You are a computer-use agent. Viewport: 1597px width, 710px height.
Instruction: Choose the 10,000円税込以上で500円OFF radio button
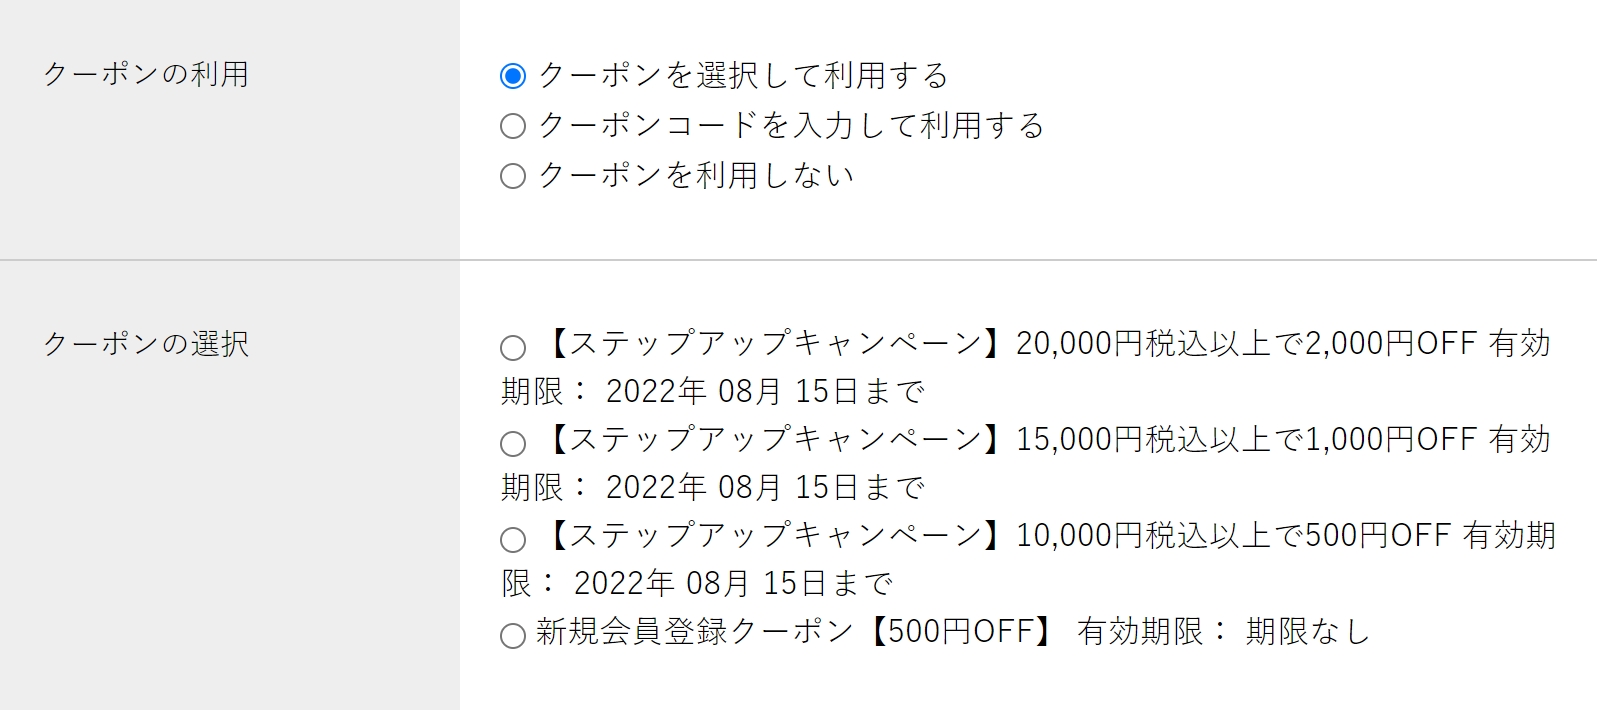(513, 540)
